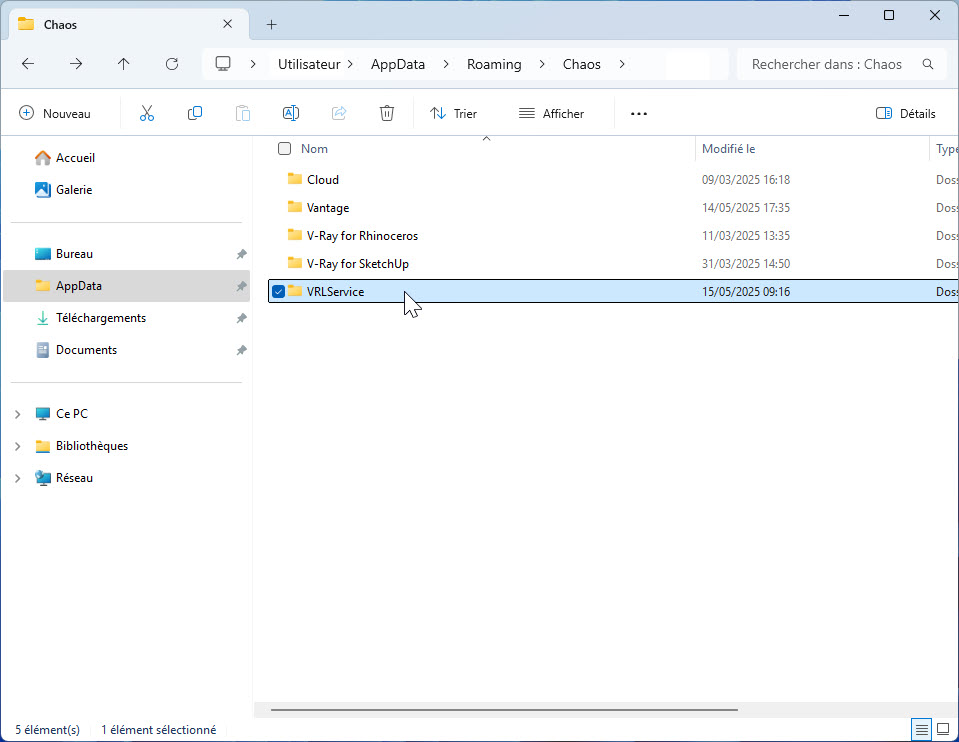Image resolution: width=959 pixels, height=742 pixels.
Task: Go back with the left arrow
Action: (x=28, y=64)
